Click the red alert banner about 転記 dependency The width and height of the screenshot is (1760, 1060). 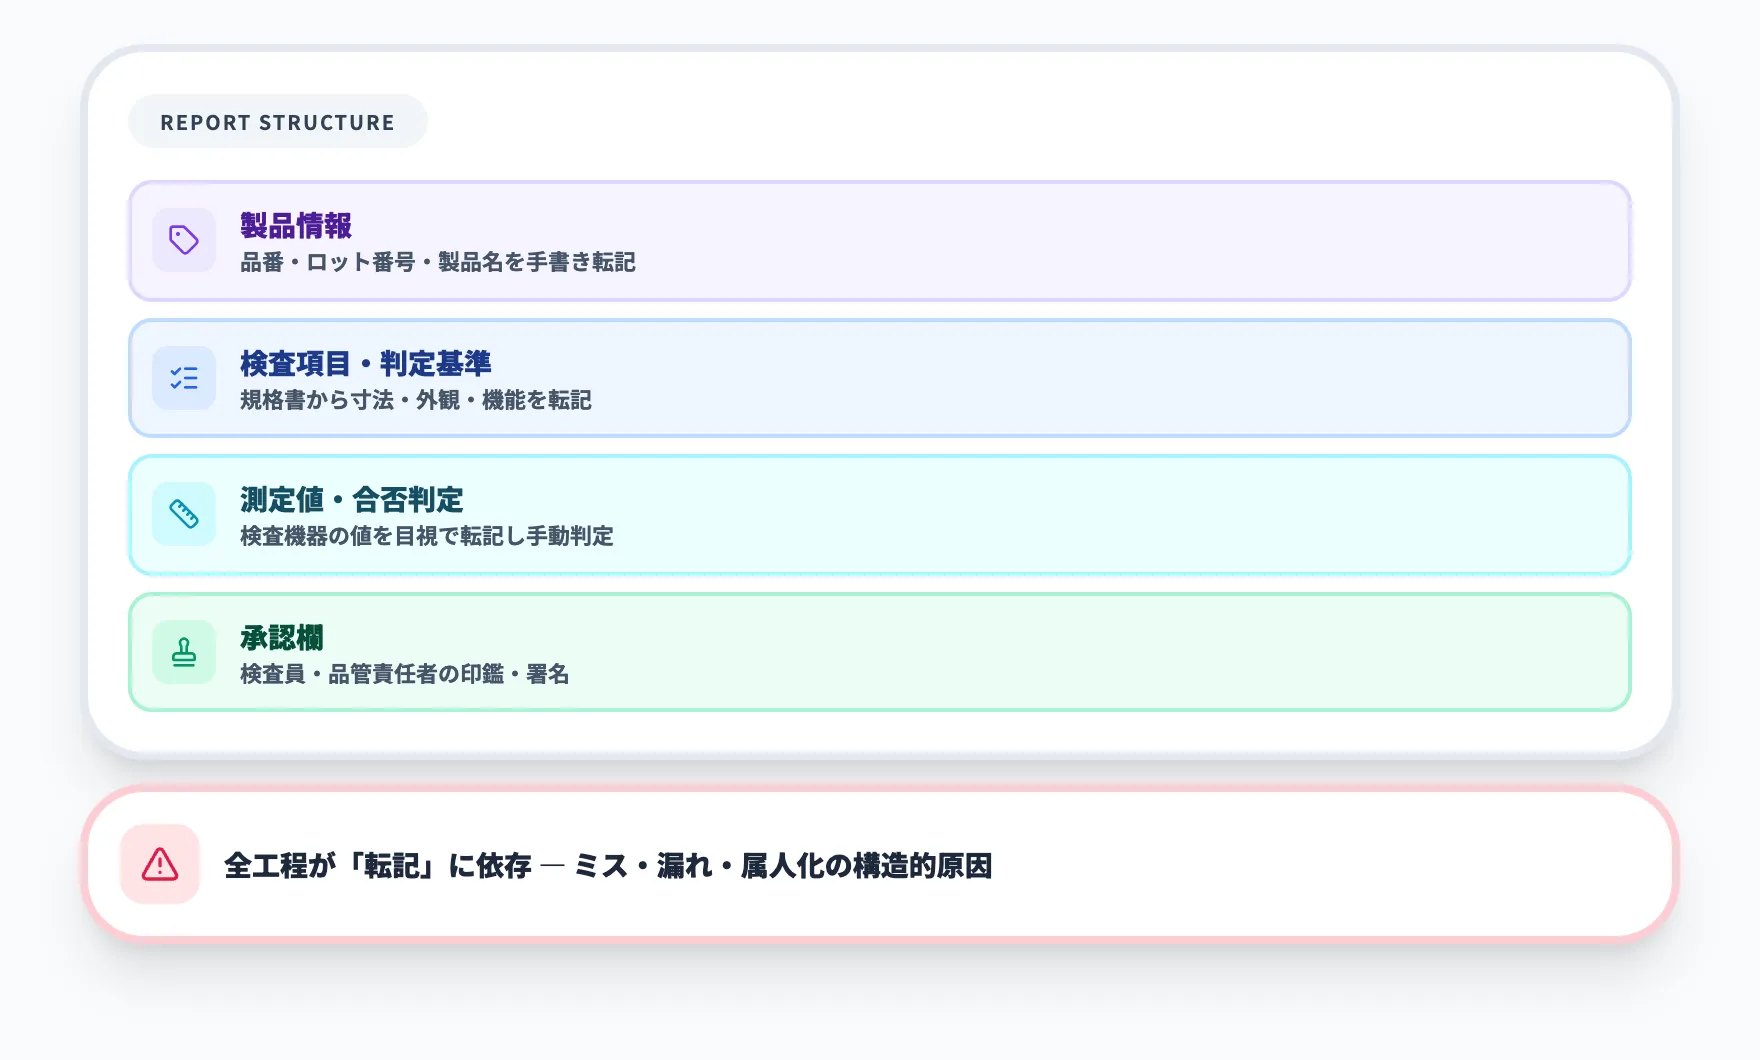(880, 864)
